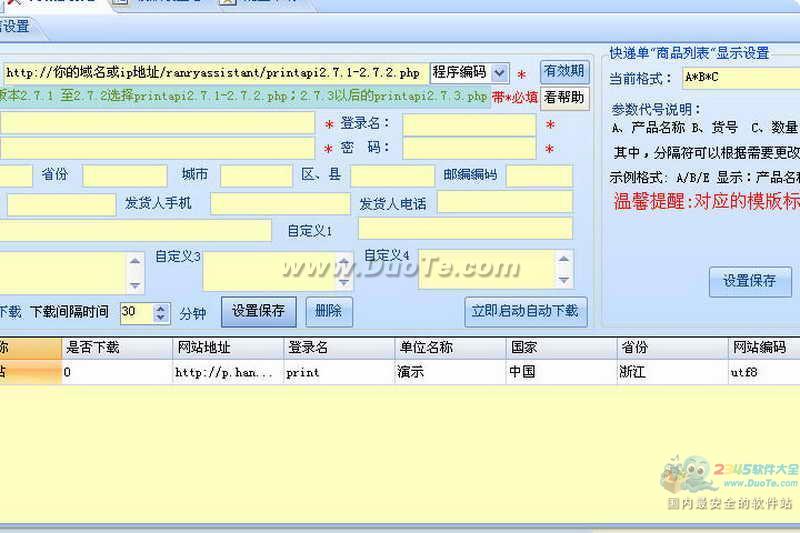Click 设置保存 in 快递单 display panel

coord(749,281)
